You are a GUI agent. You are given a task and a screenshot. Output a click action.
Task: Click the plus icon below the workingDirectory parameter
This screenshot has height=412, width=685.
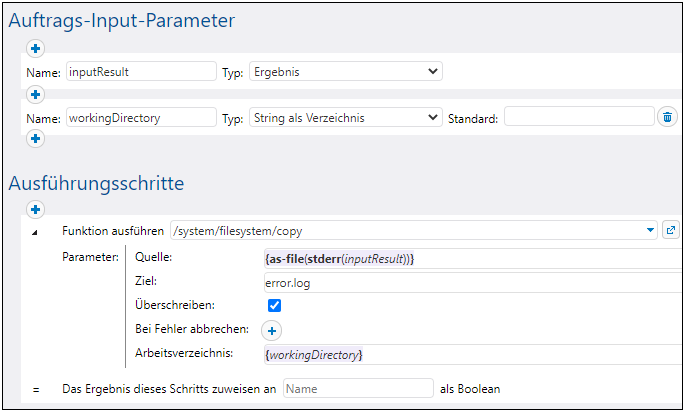point(35,139)
